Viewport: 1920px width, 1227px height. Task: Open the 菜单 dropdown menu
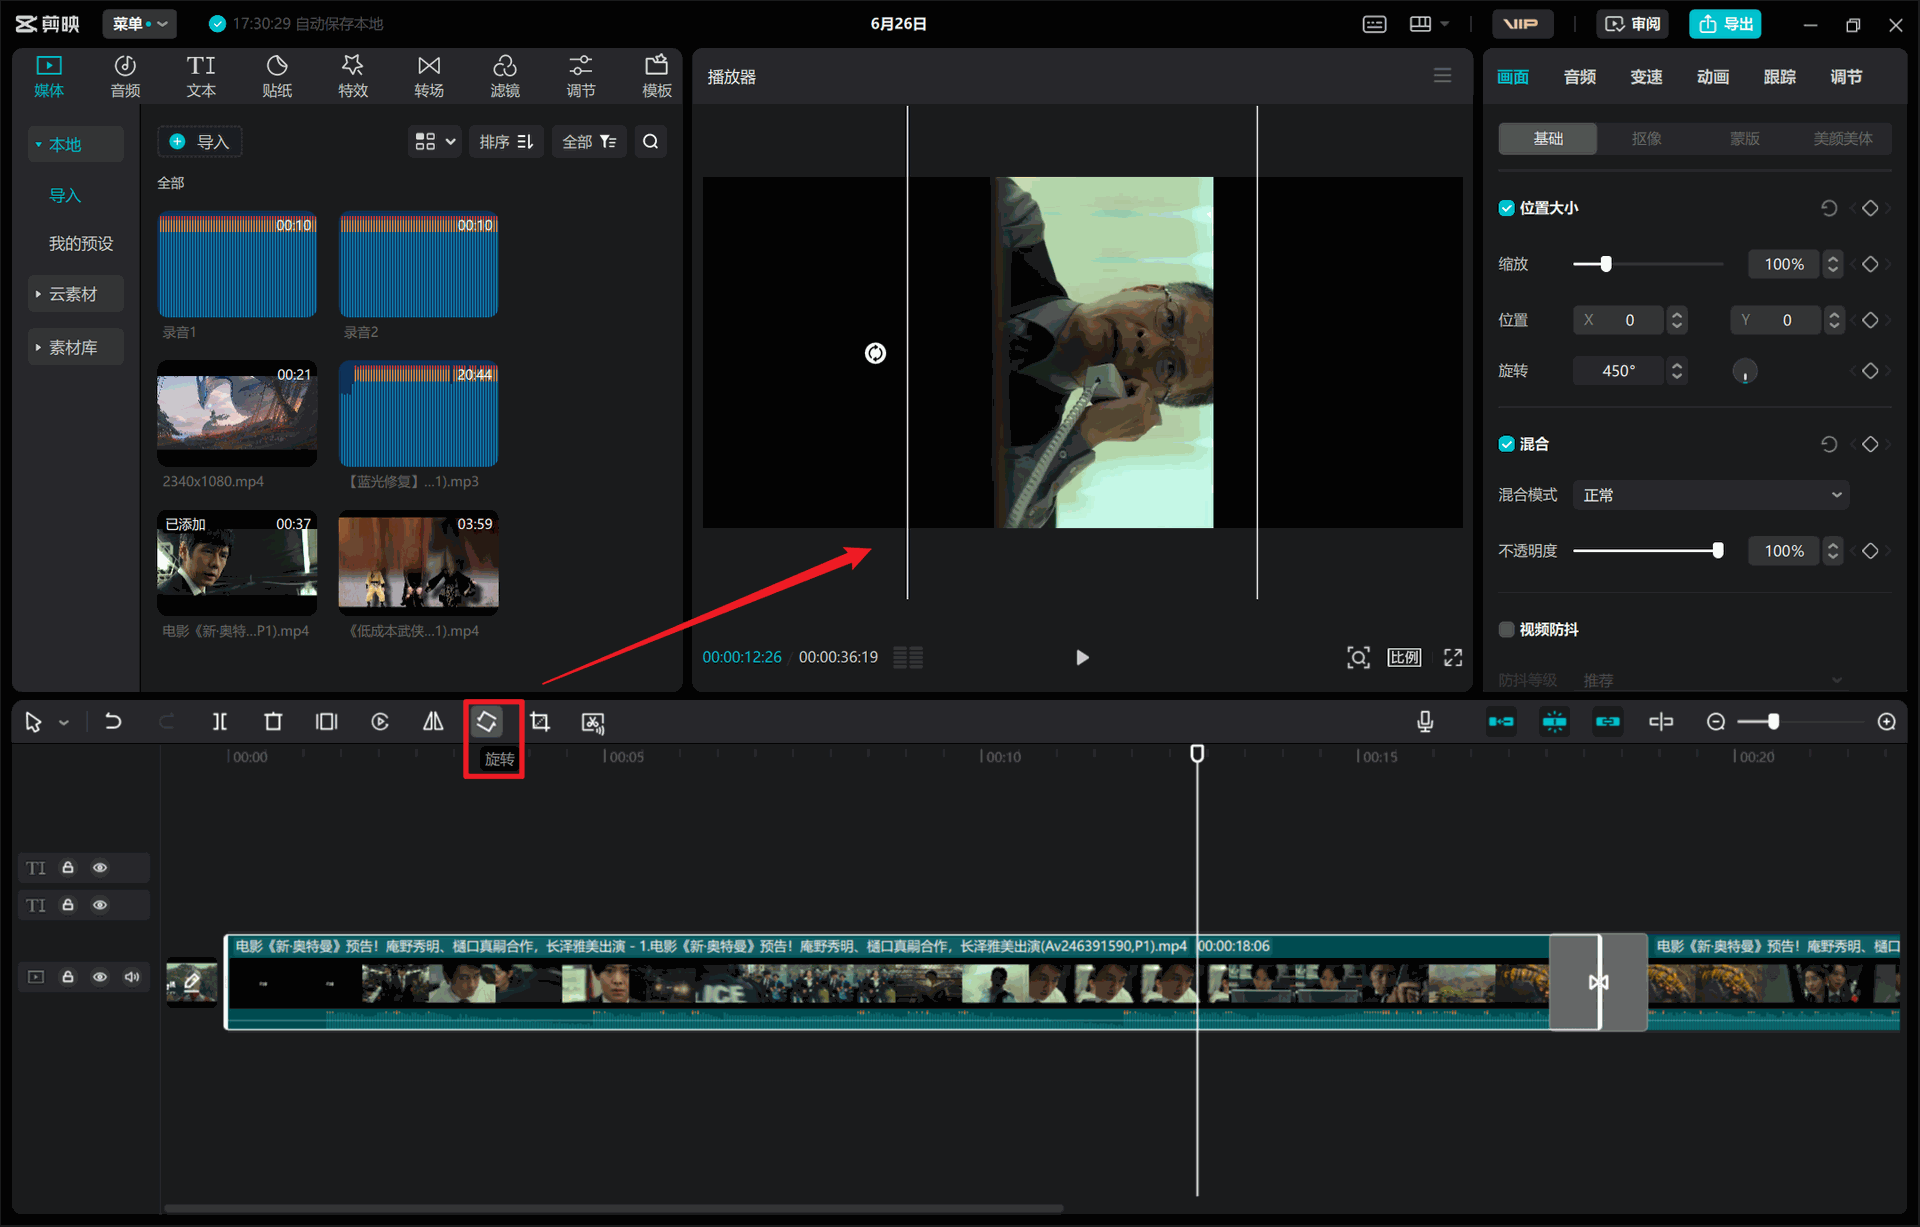(x=139, y=24)
